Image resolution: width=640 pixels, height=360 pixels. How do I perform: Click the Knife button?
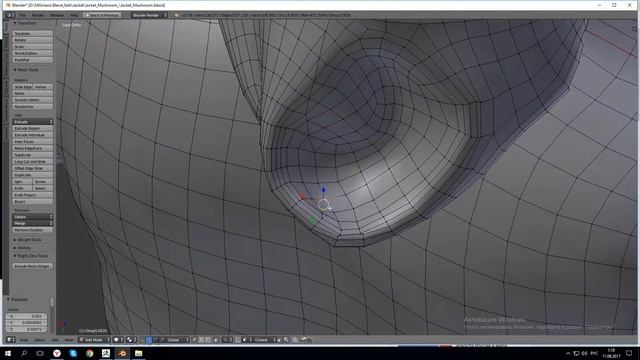22,188
